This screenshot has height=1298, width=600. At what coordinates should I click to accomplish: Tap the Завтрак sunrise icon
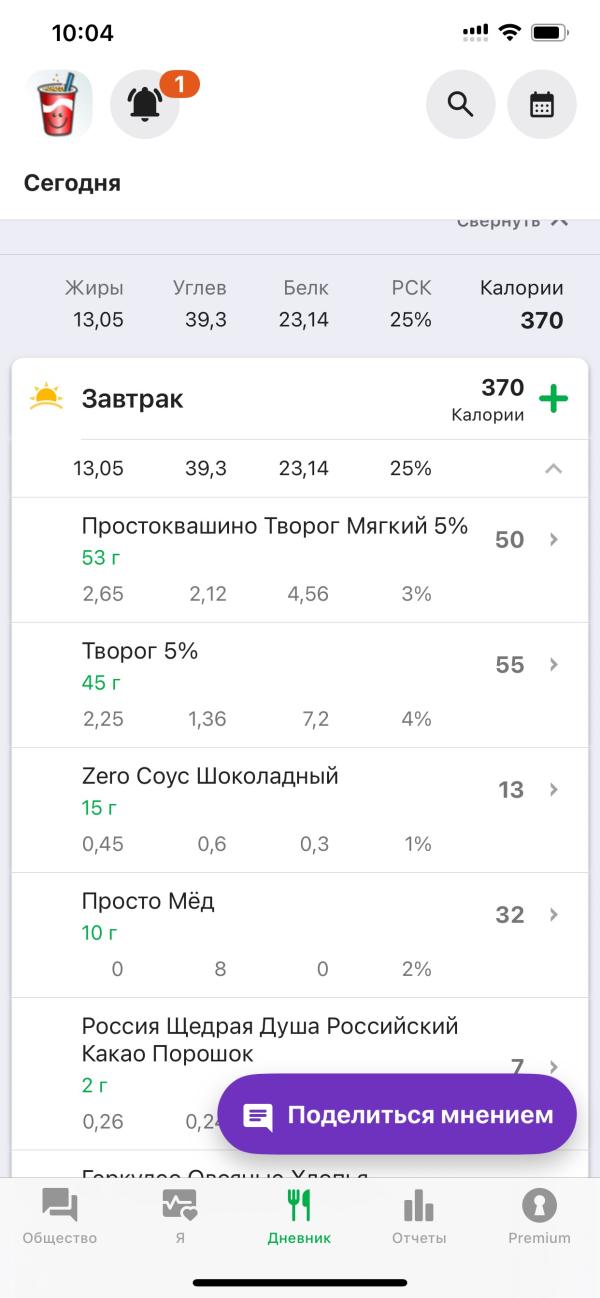[x=46, y=398]
